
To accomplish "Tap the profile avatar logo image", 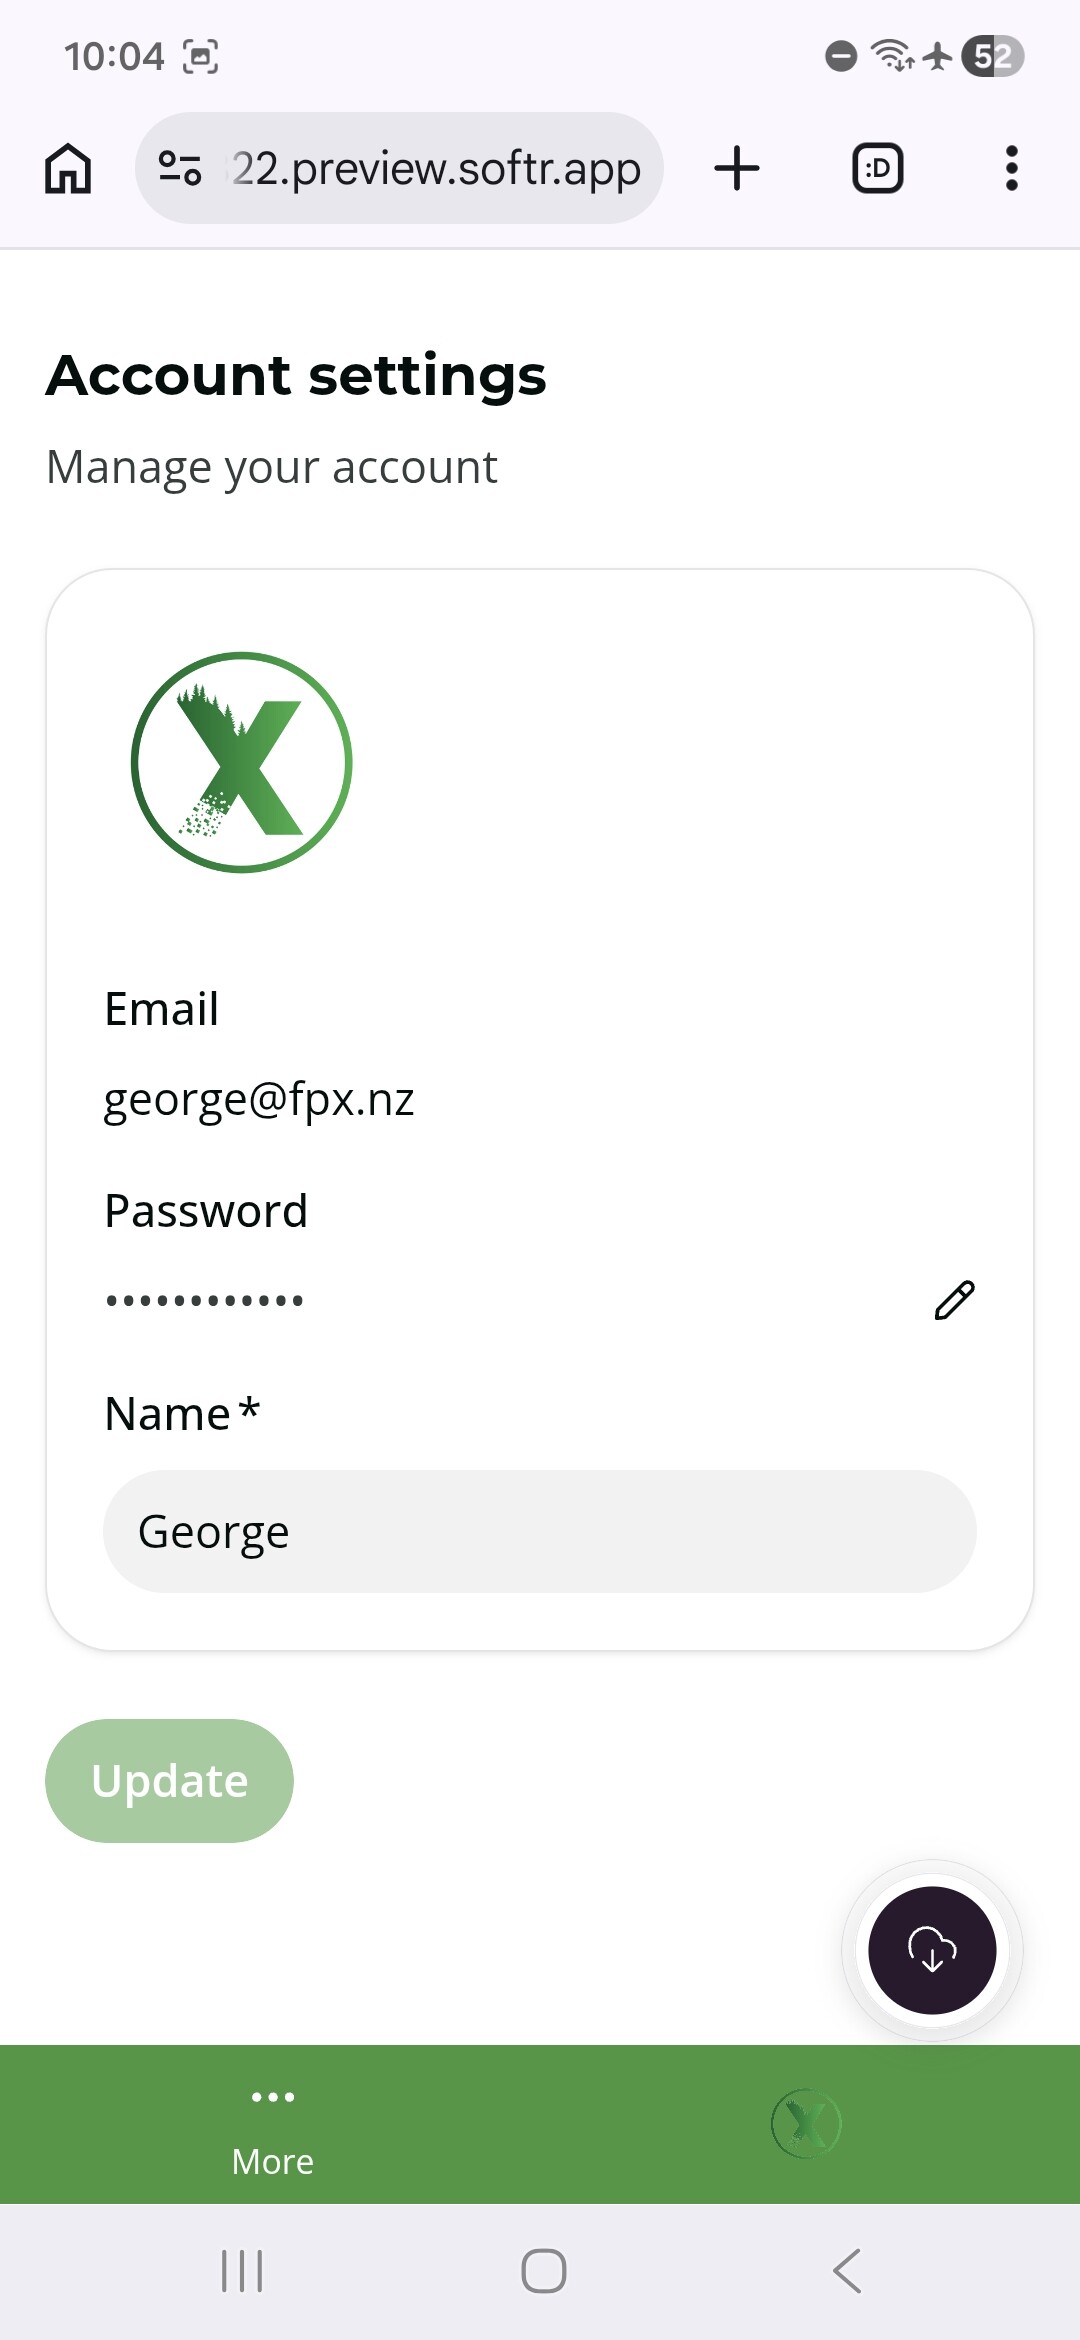I will coord(242,762).
